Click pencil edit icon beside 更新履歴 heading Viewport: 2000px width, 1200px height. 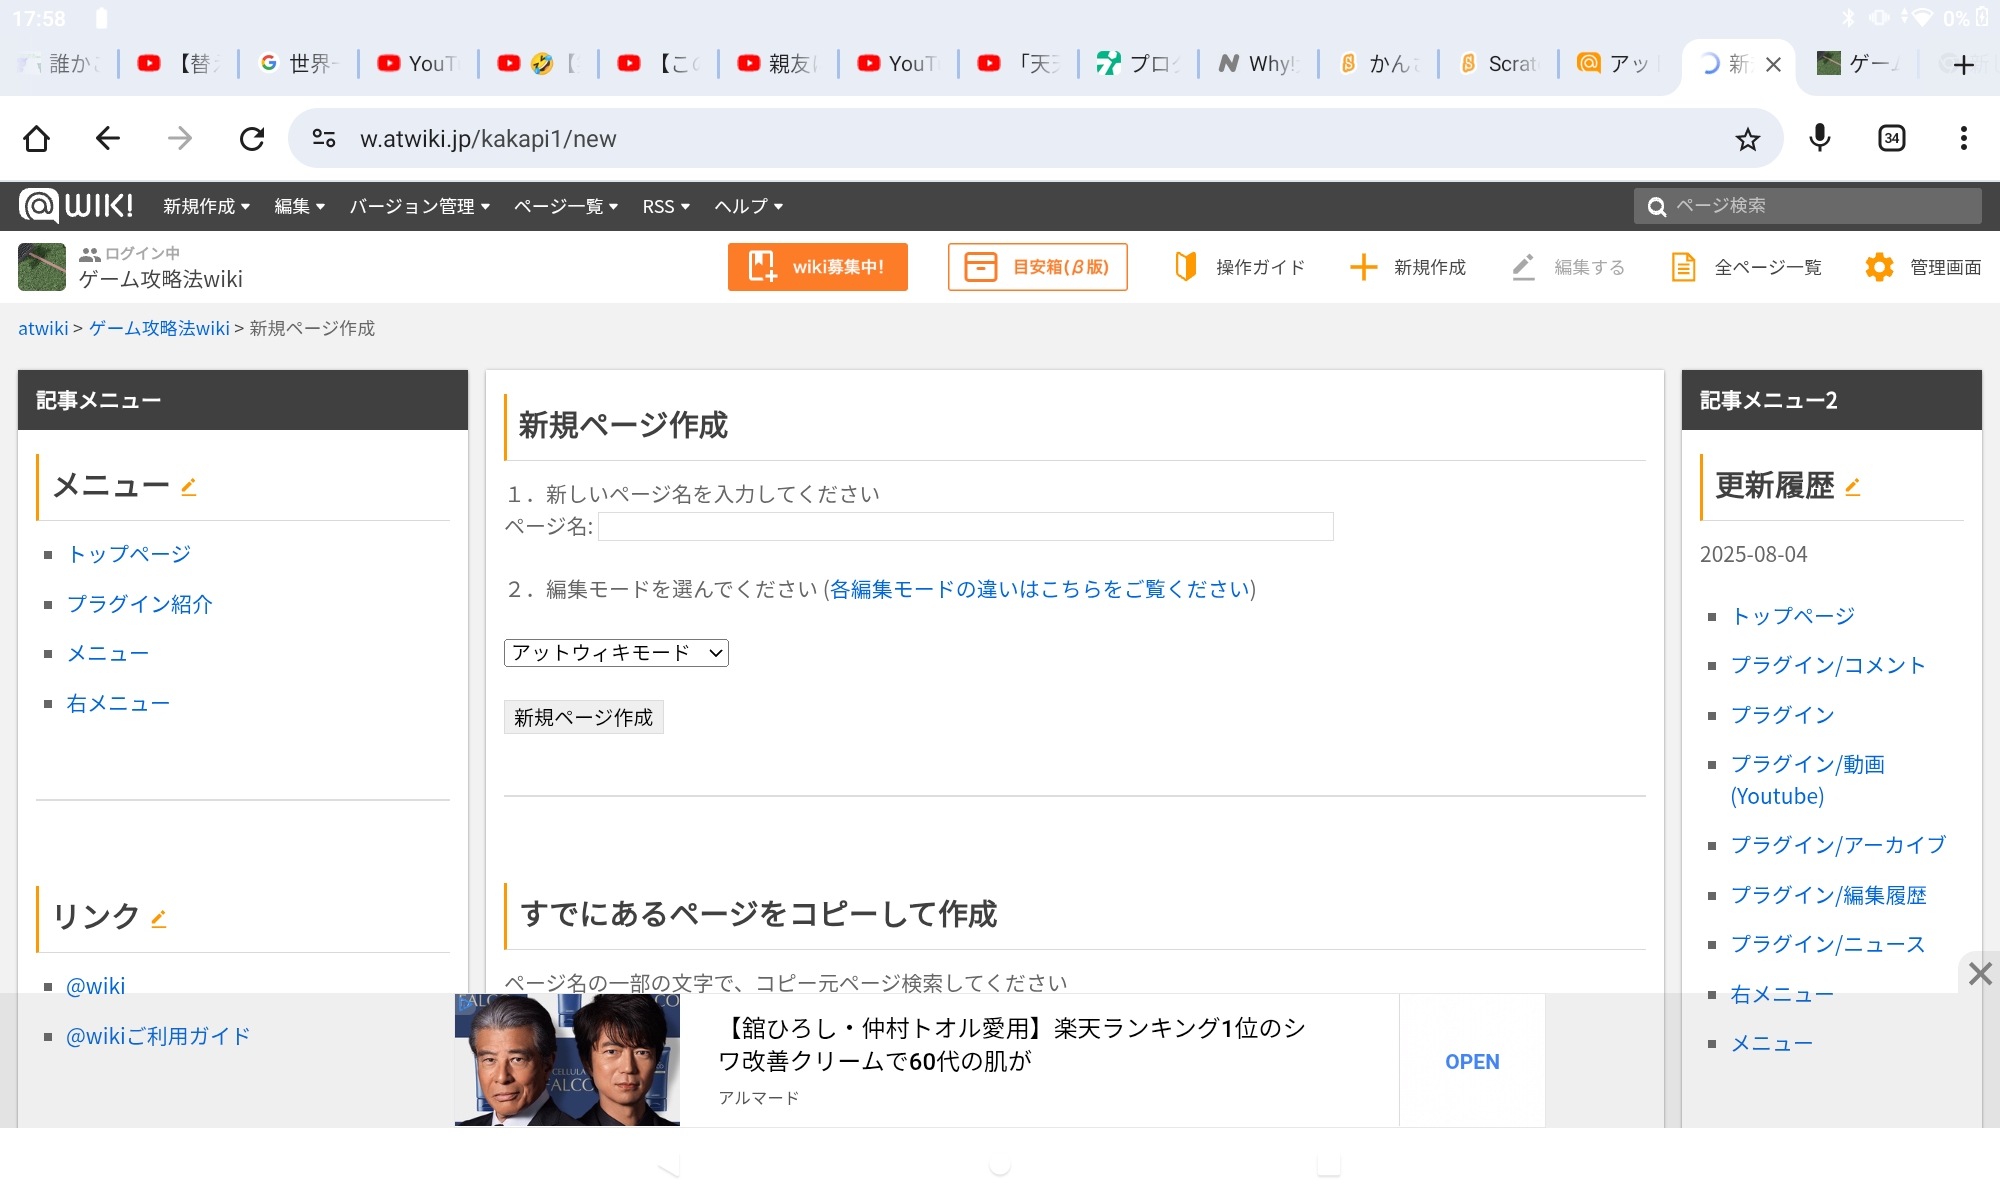click(1853, 487)
